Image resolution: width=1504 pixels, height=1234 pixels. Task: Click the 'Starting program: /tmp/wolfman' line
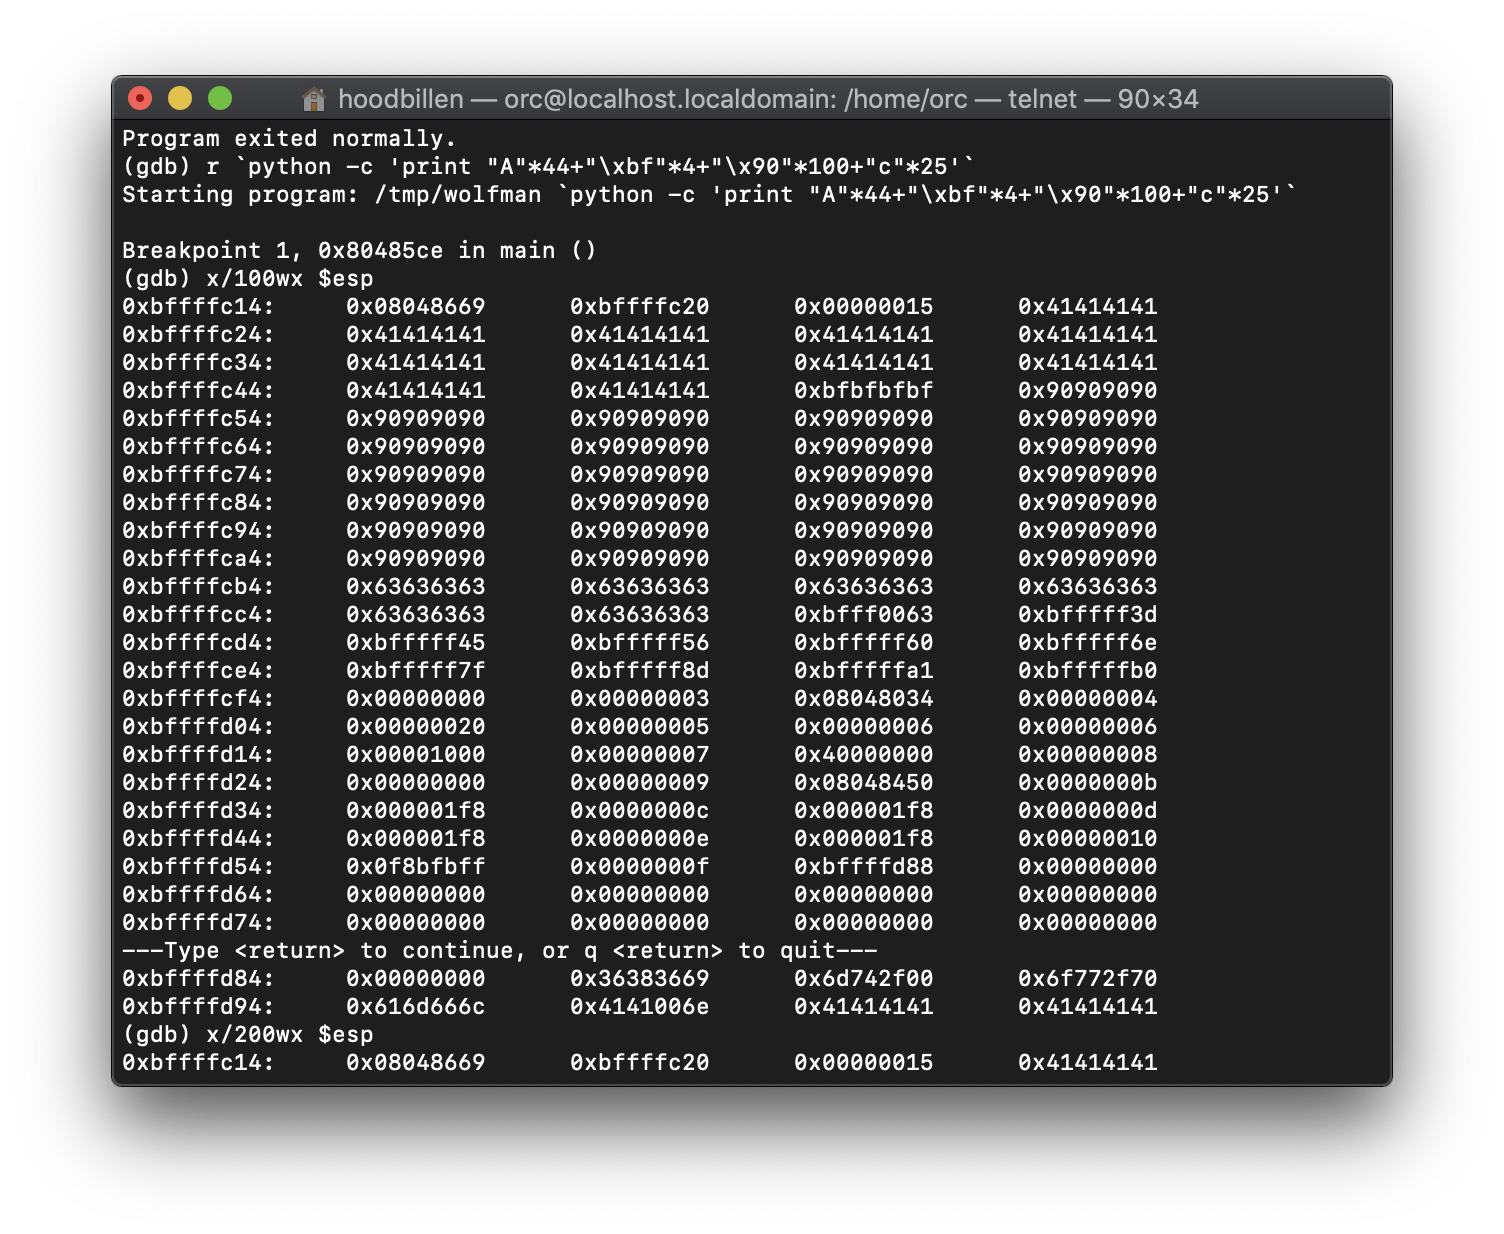(709, 194)
